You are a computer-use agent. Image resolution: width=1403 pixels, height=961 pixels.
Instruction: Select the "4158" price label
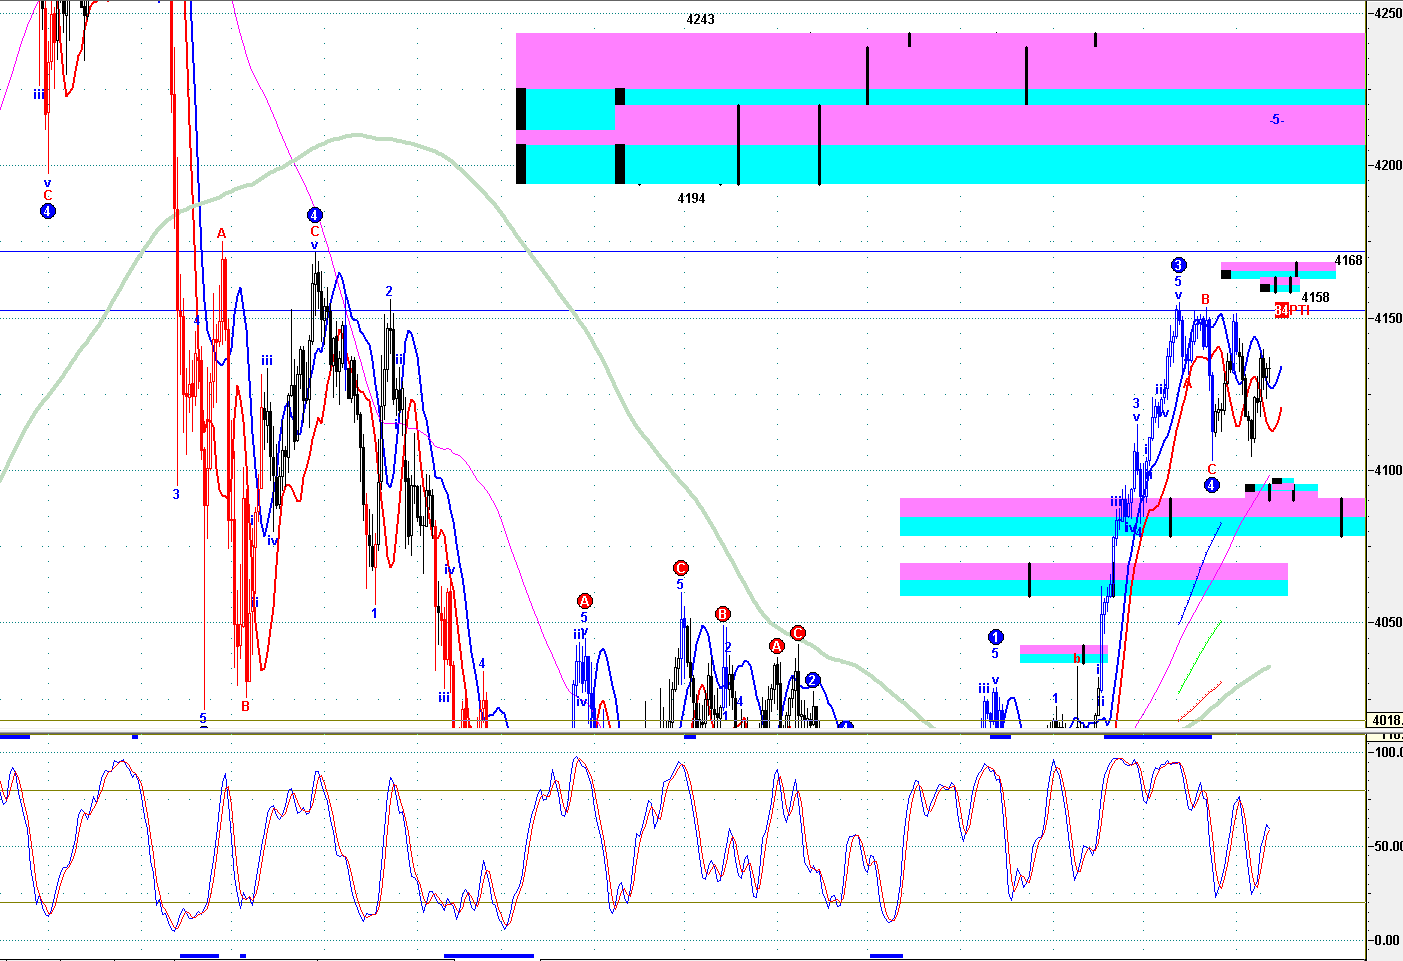1315,297
